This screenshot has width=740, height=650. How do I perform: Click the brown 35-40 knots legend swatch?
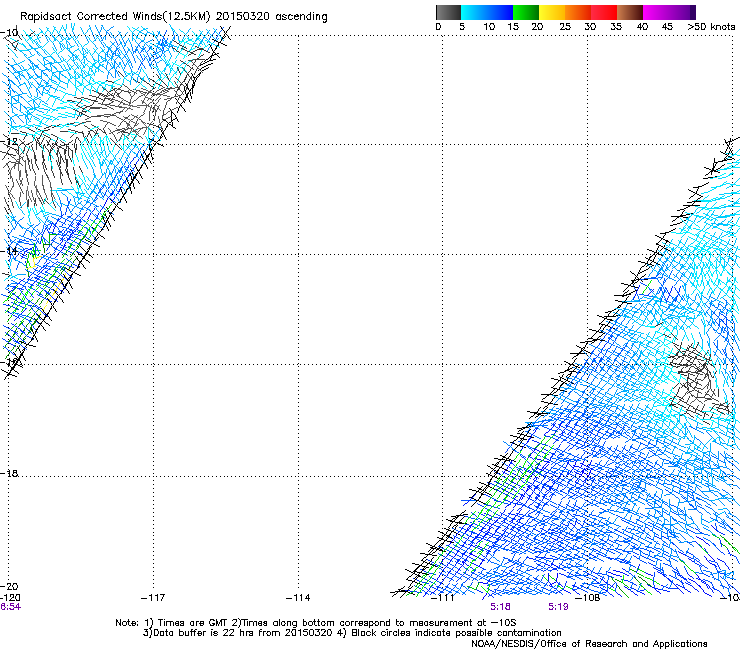[x=630, y=12]
